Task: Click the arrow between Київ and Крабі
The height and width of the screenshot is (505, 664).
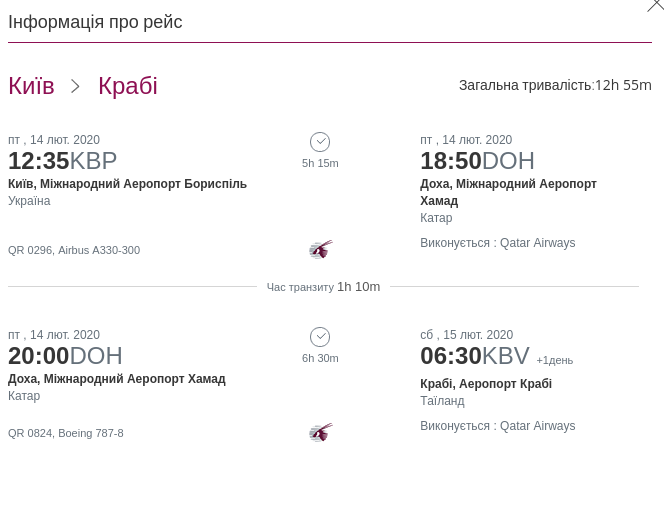Action: tap(76, 87)
